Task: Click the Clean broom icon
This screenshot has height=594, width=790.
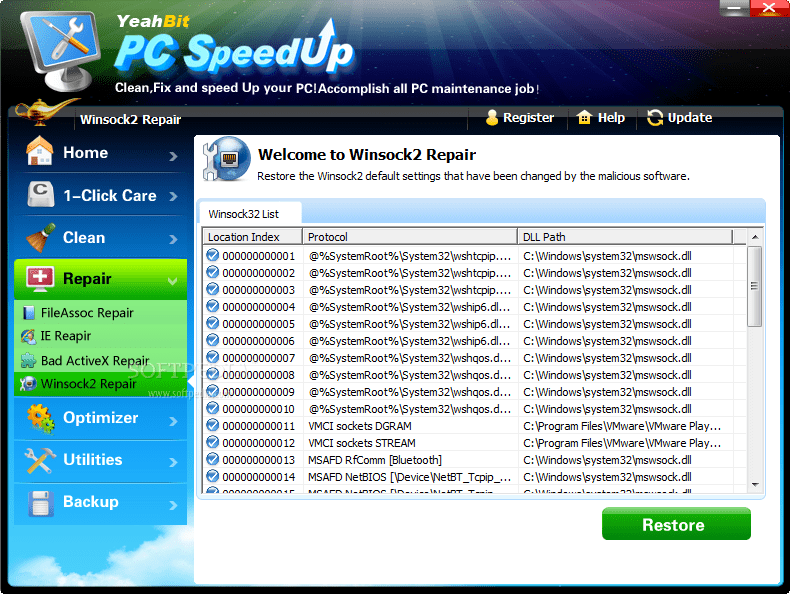Action: [40, 237]
